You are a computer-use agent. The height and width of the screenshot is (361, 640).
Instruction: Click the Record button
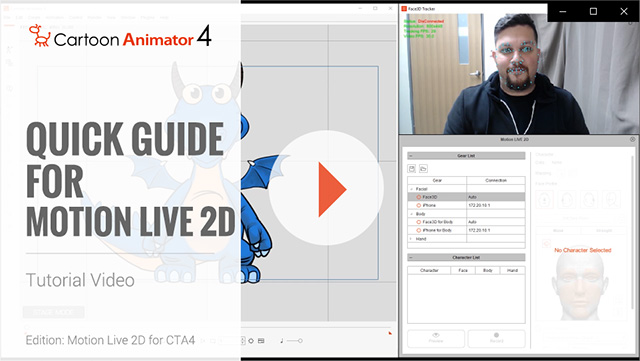pyautogui.click(x=496, y=338)
